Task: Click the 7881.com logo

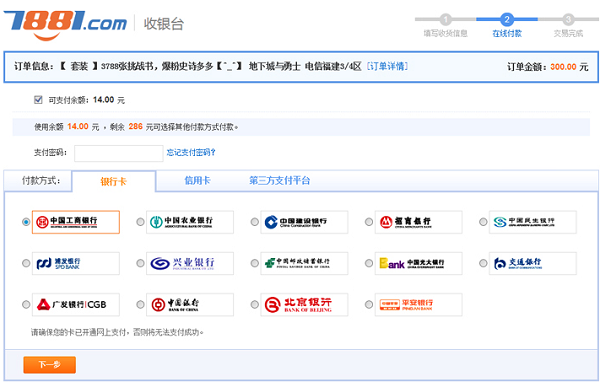Action: tap(65, 25)
